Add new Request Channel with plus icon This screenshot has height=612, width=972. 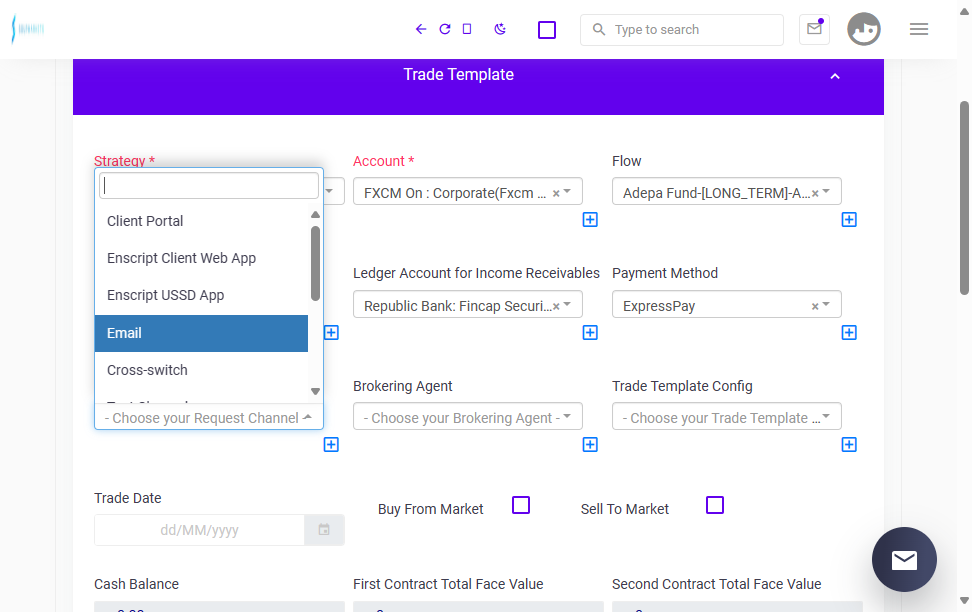[331, 445]
